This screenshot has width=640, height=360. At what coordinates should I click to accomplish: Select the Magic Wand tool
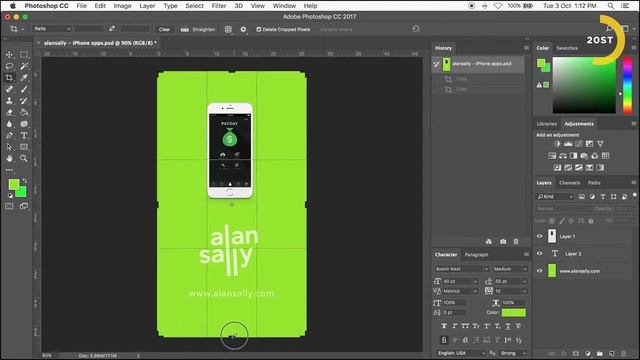pos(24,66)
